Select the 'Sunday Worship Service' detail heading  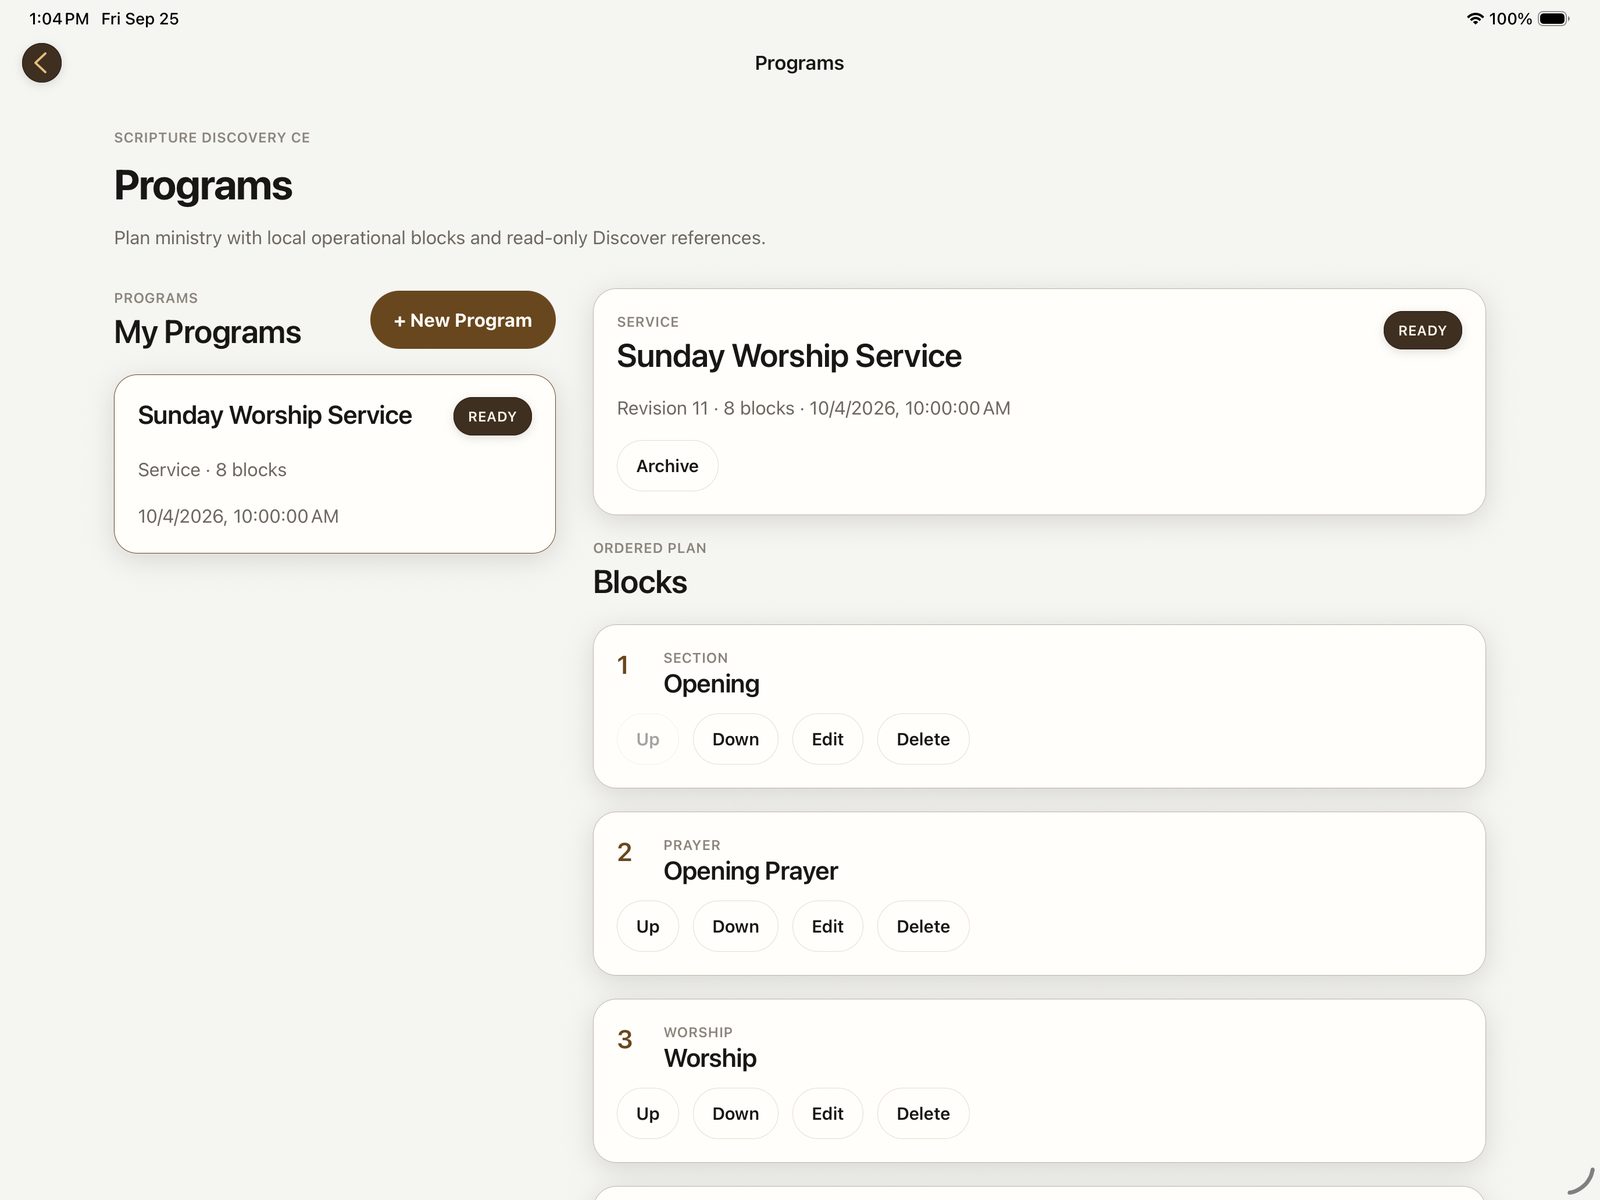point(789,356)
